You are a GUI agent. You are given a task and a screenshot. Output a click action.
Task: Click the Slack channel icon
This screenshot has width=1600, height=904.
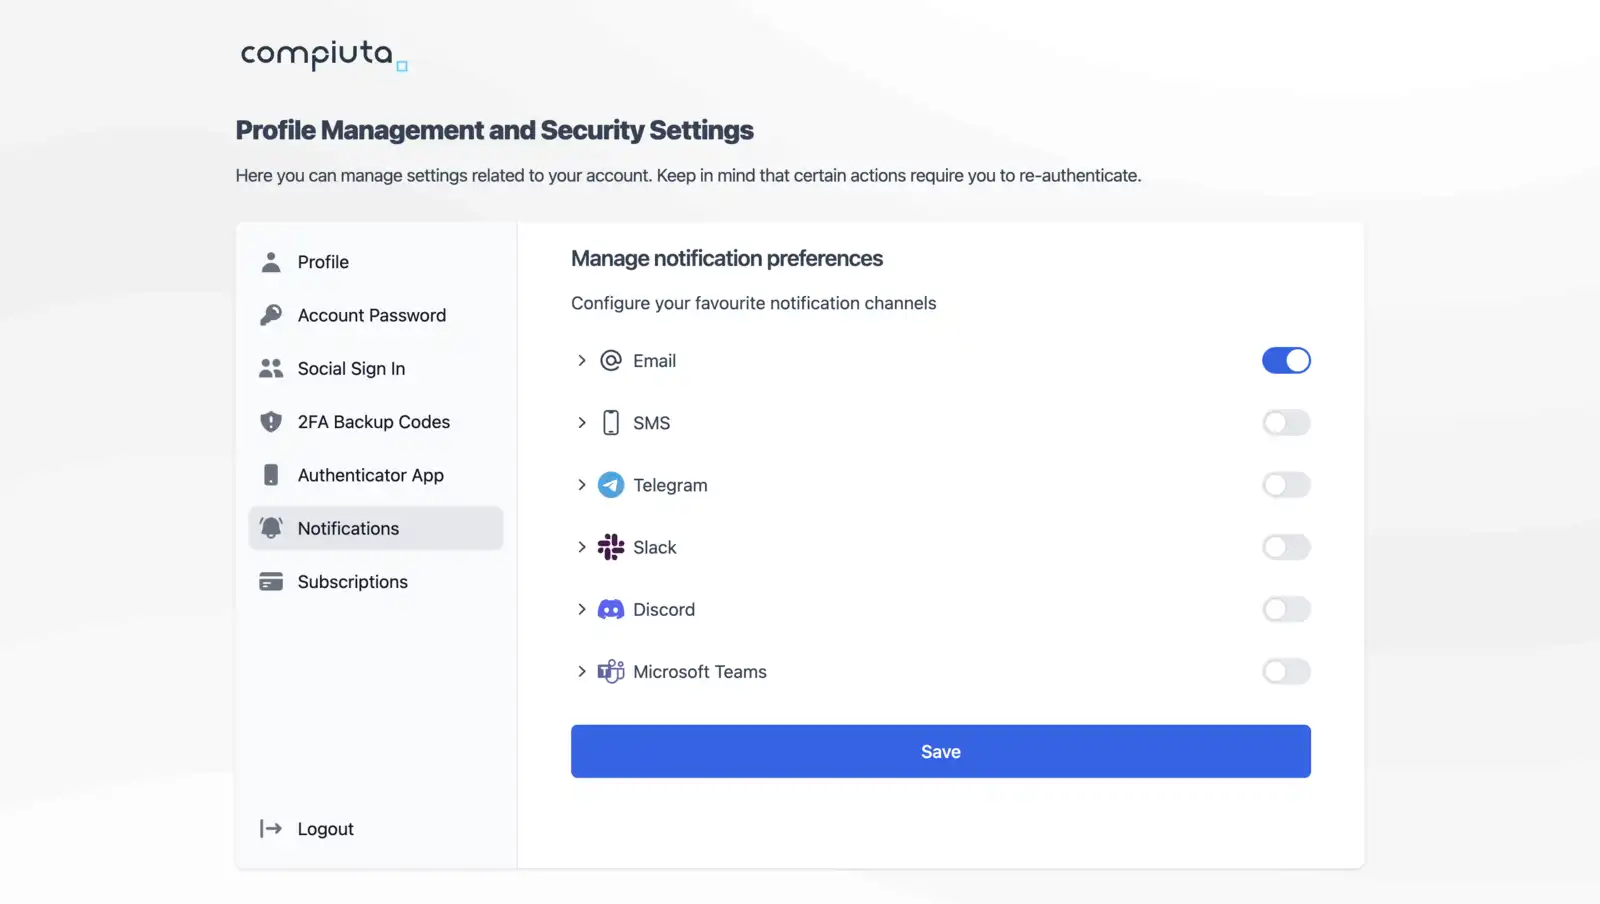[610, 547]
